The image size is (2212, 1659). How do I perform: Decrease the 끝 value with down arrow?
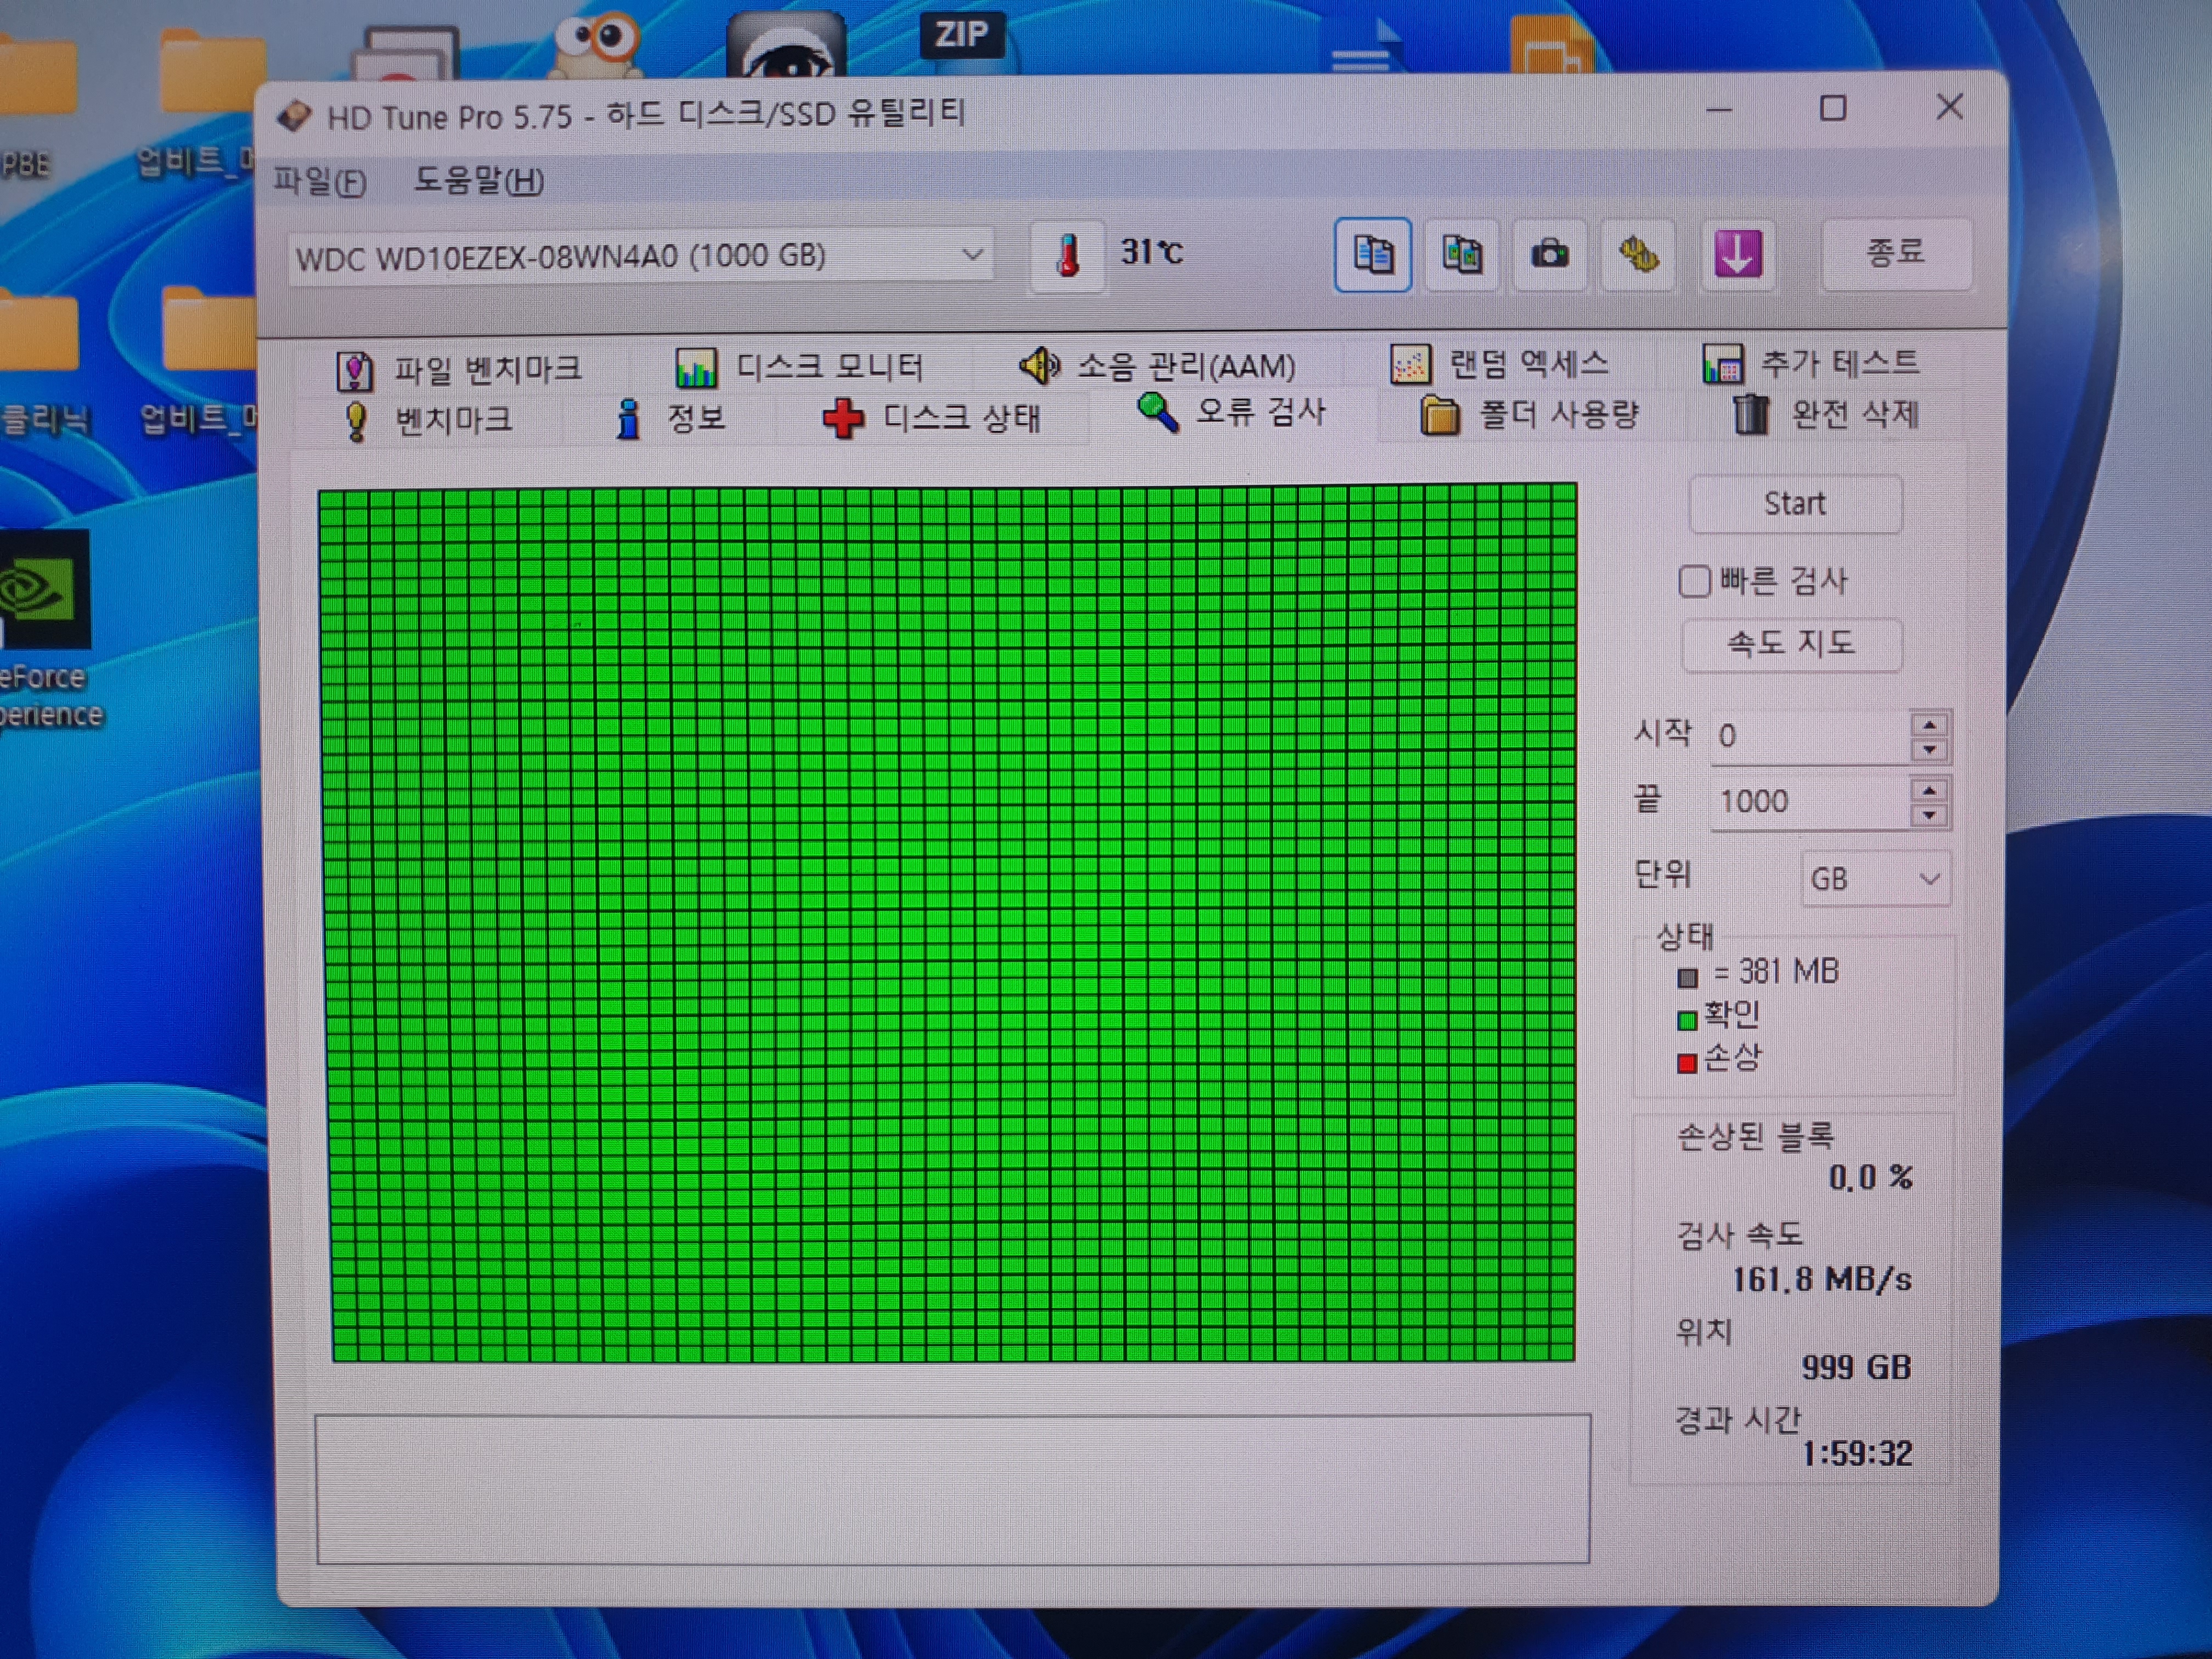[x=1929, y=815]
